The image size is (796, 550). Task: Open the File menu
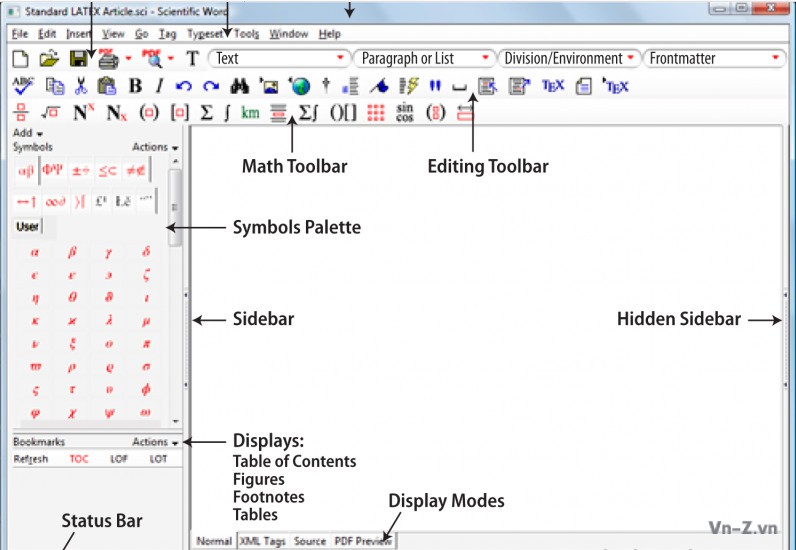coord(20,34)
